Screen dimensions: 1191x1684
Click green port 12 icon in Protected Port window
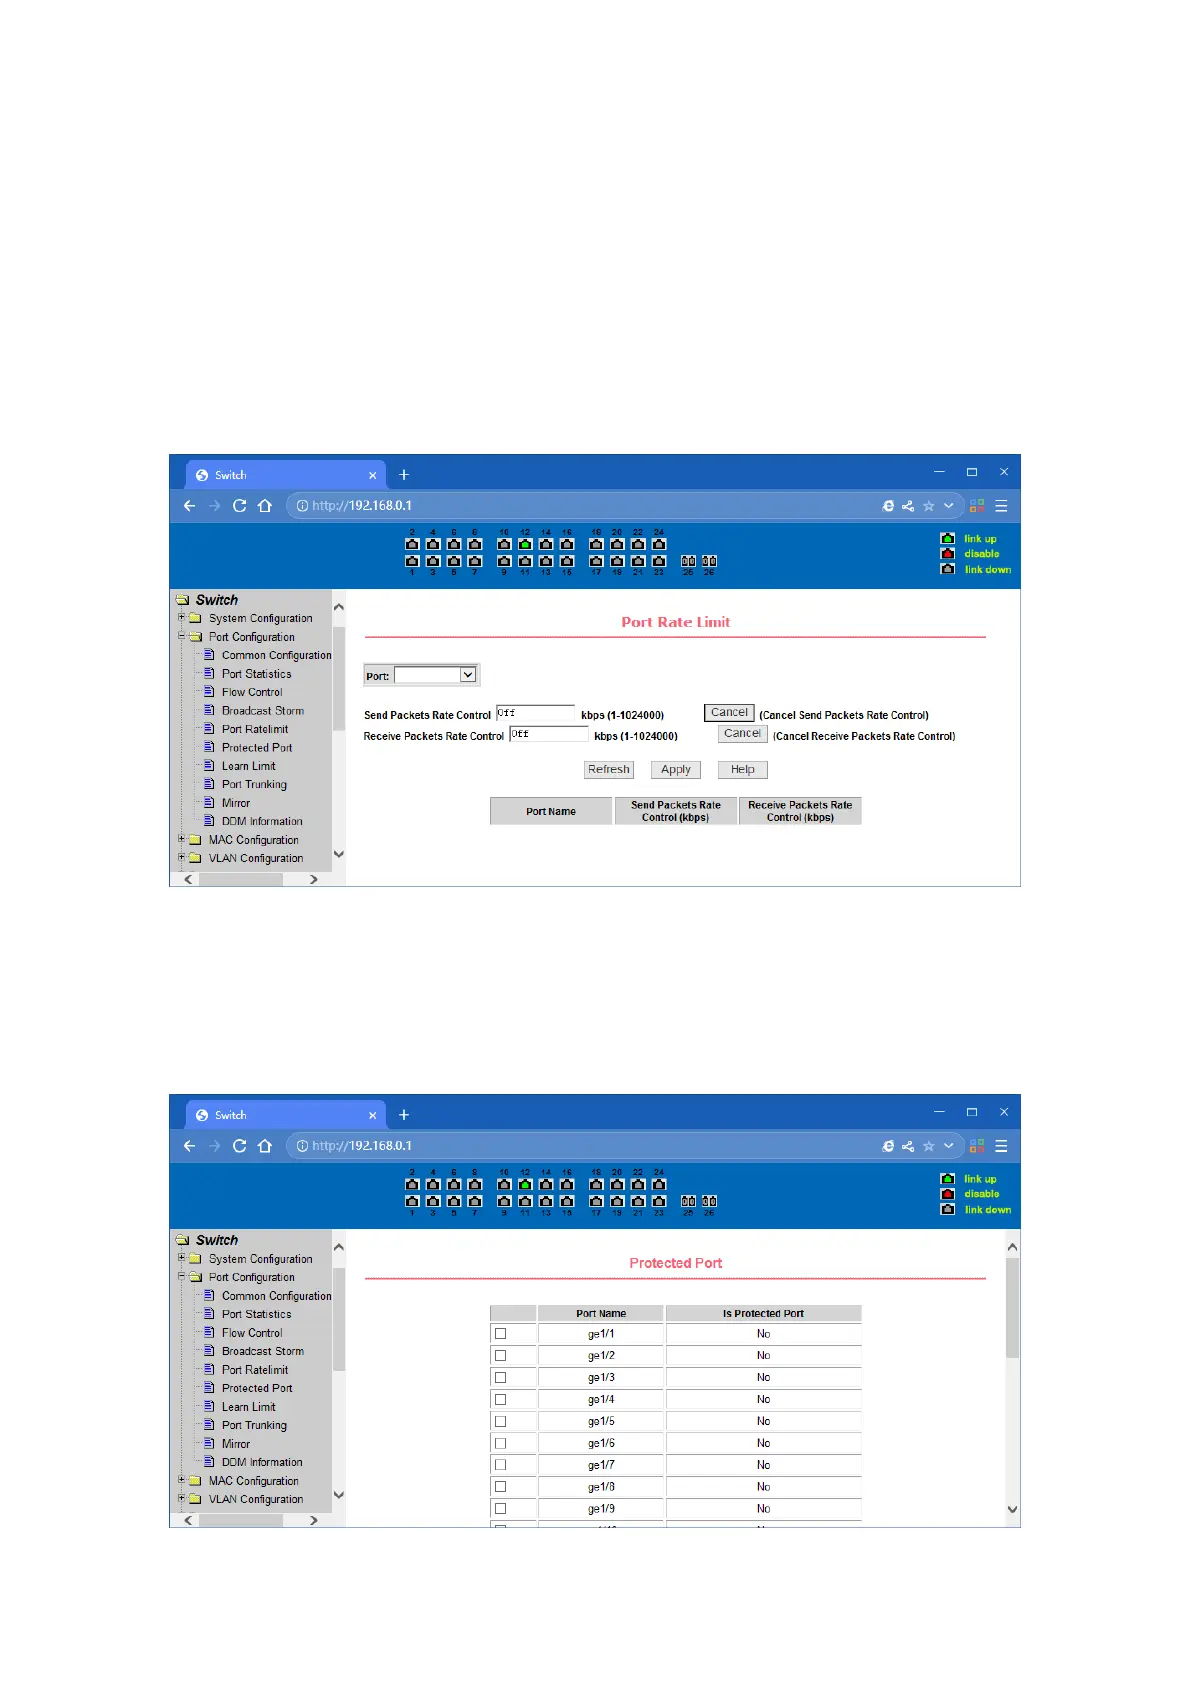[x=525, y=1184]
